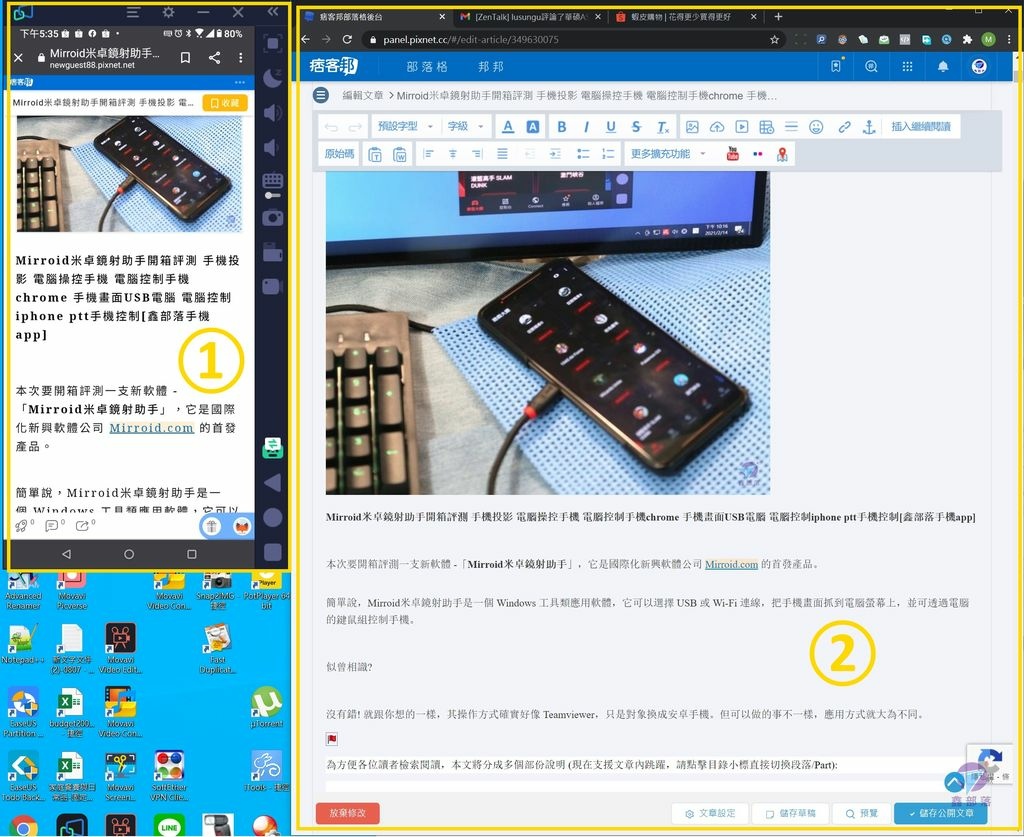The width and height of the screenshot is (1024, 837).
Task: Toggle font background color A icon
Action: [x=533, y=127]
